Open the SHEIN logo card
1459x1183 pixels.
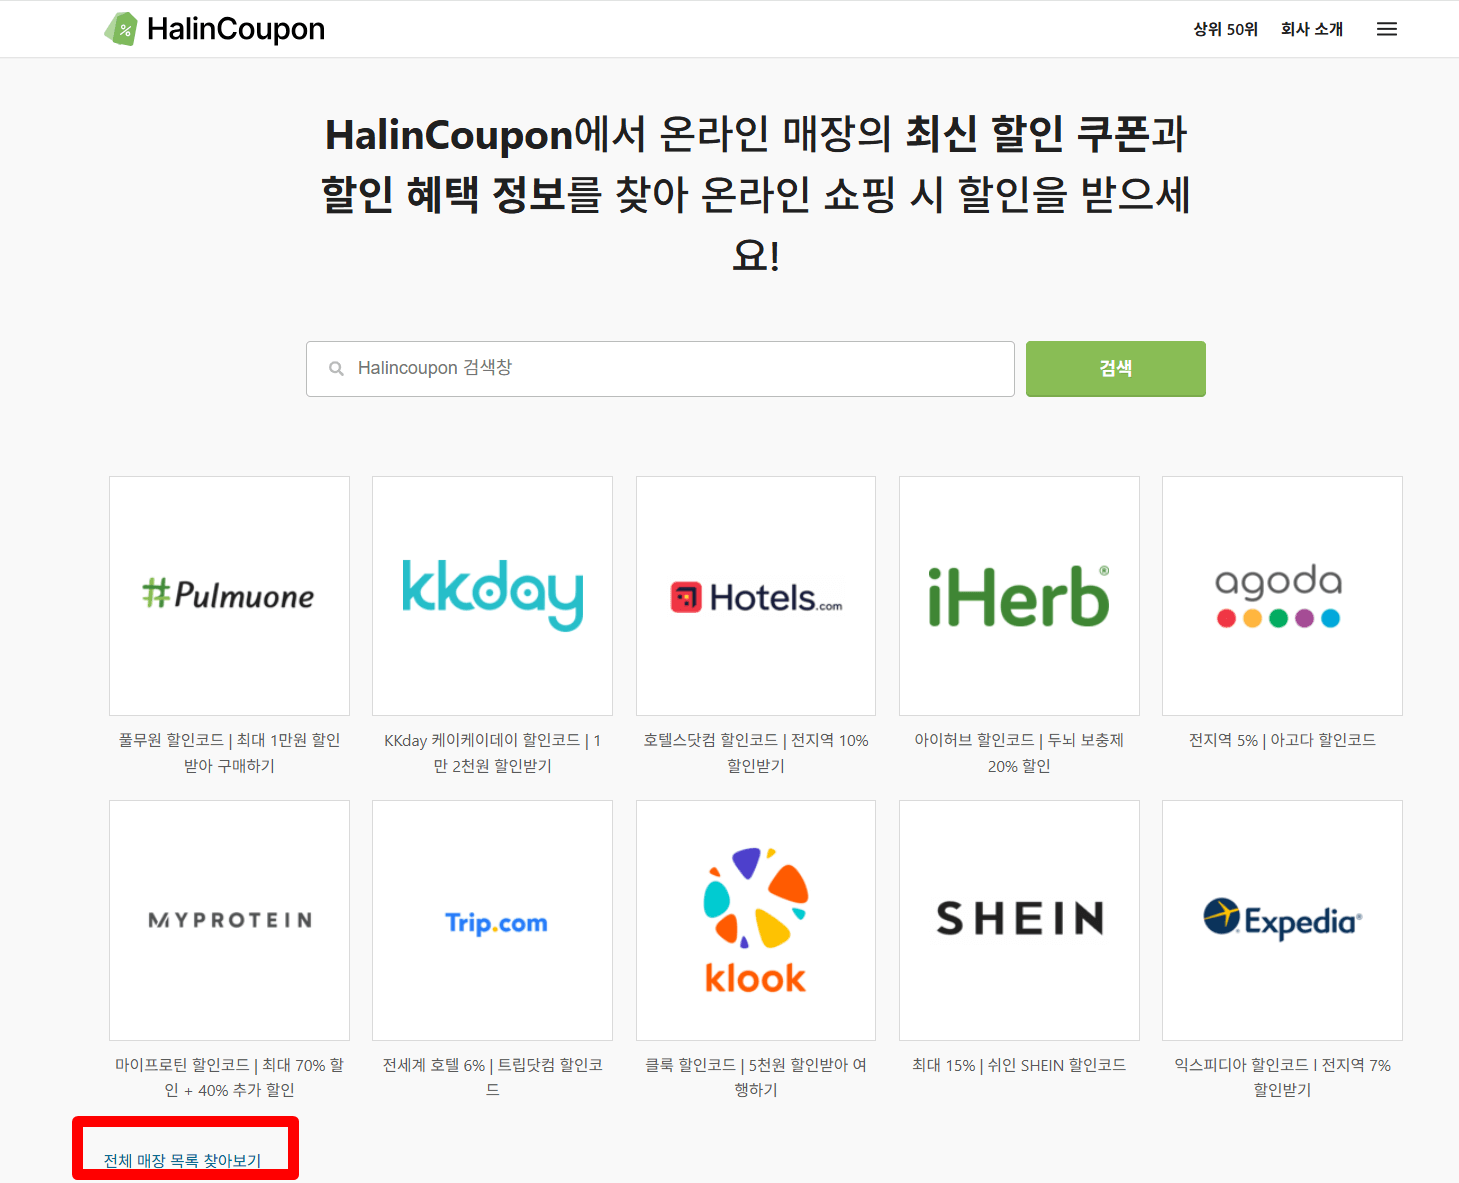[1019, 920]
